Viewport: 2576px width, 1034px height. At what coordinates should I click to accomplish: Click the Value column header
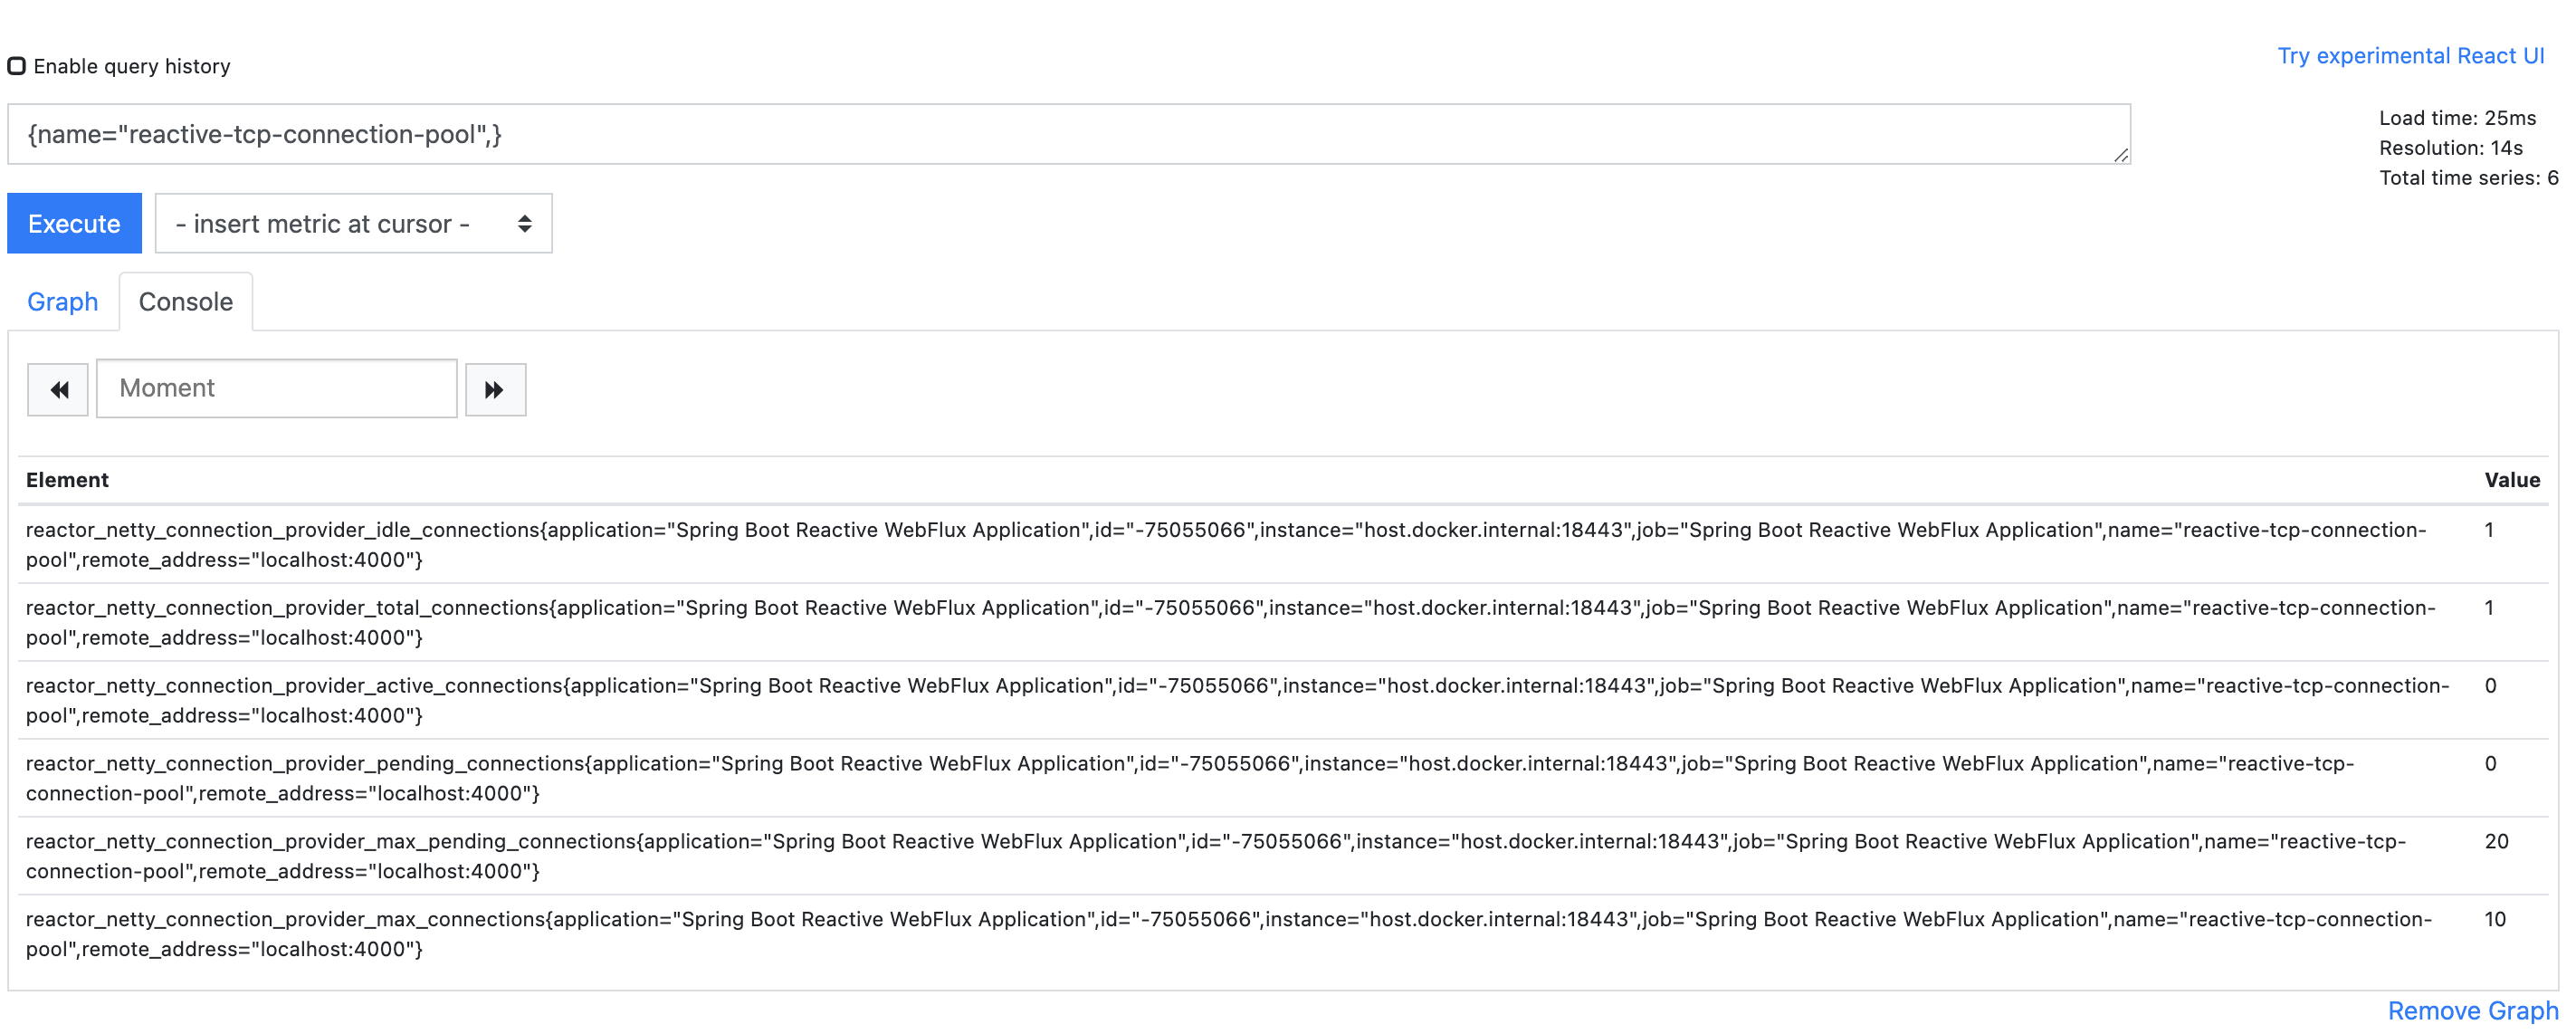(2512, 480)
